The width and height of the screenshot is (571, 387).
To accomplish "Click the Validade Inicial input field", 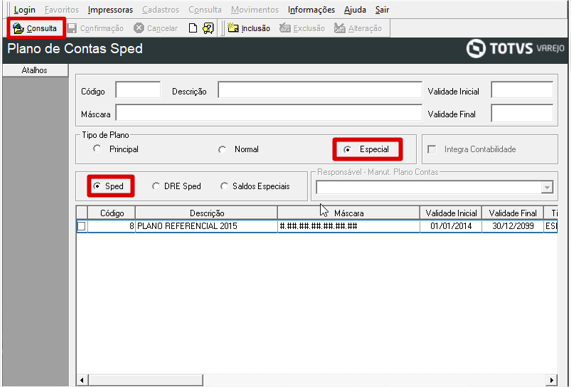I will tap(522, 90).
